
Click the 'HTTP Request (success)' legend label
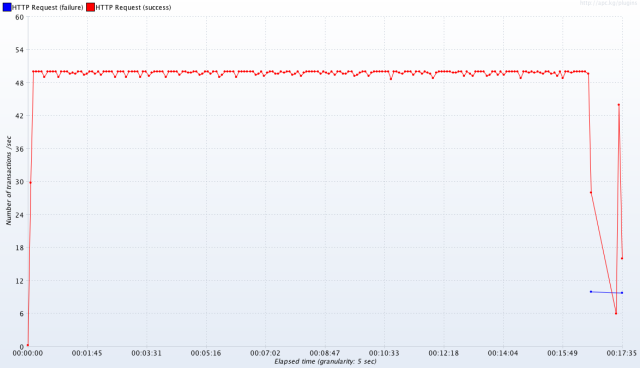point(133,7)
